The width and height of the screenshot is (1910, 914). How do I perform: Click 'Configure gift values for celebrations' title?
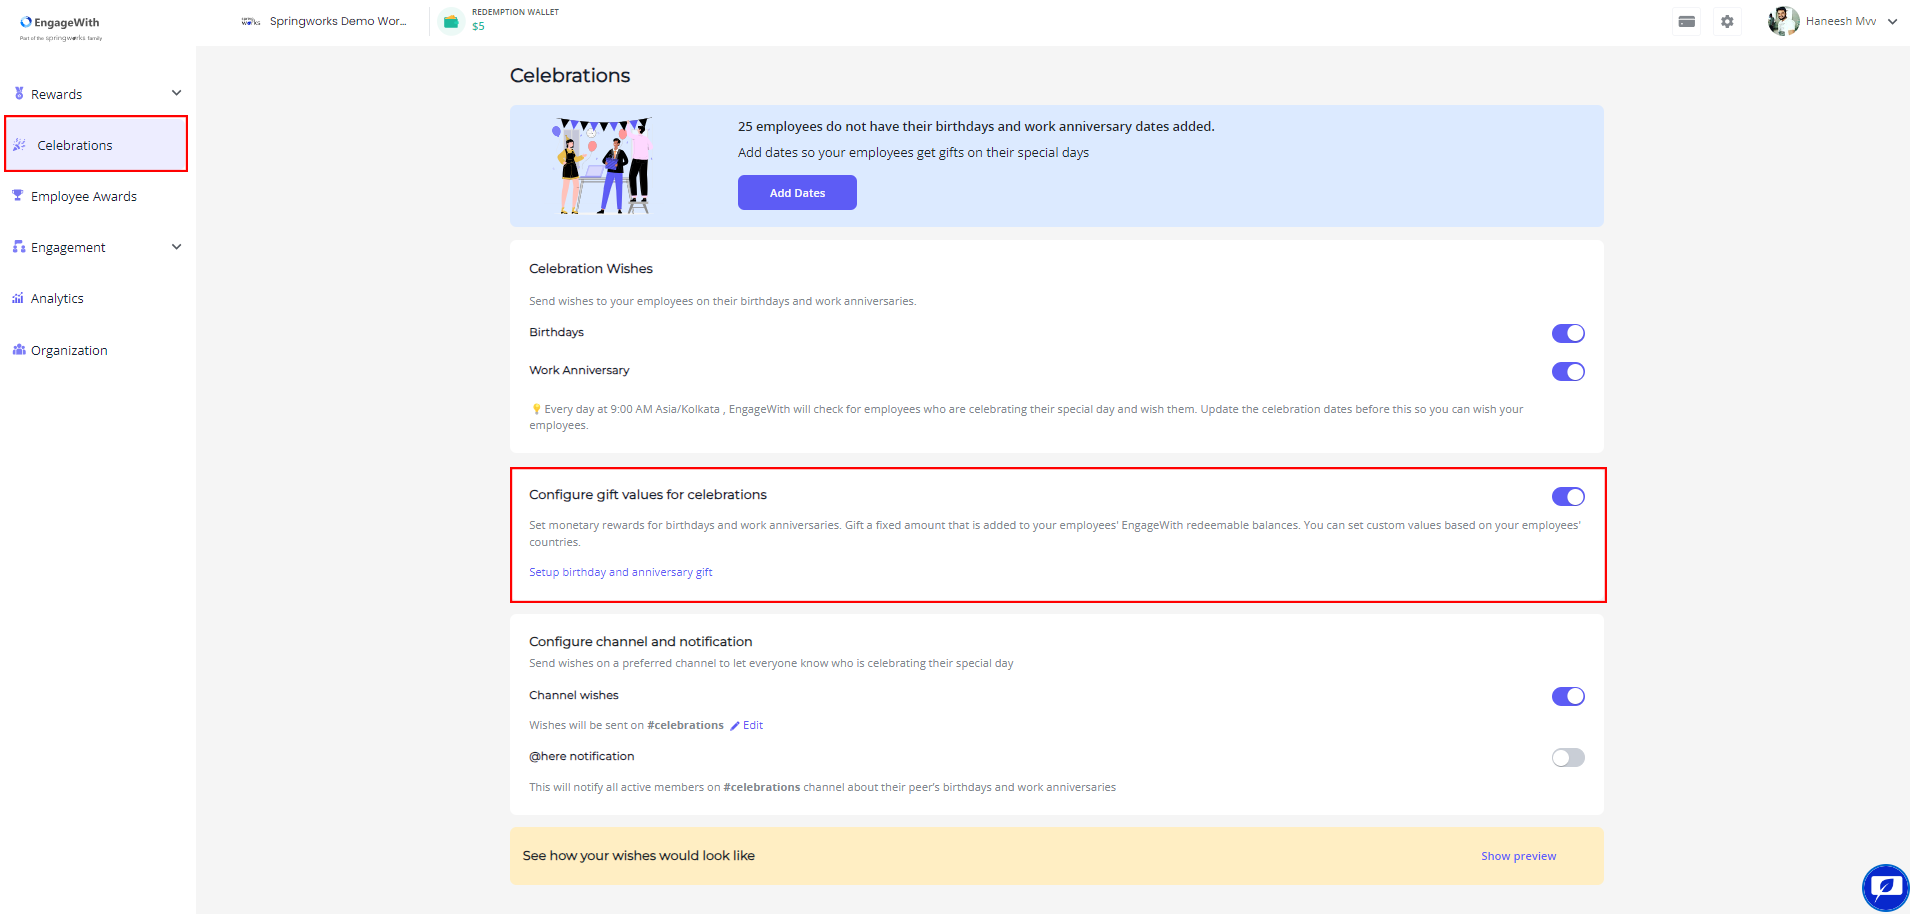(x=648, y=495)
